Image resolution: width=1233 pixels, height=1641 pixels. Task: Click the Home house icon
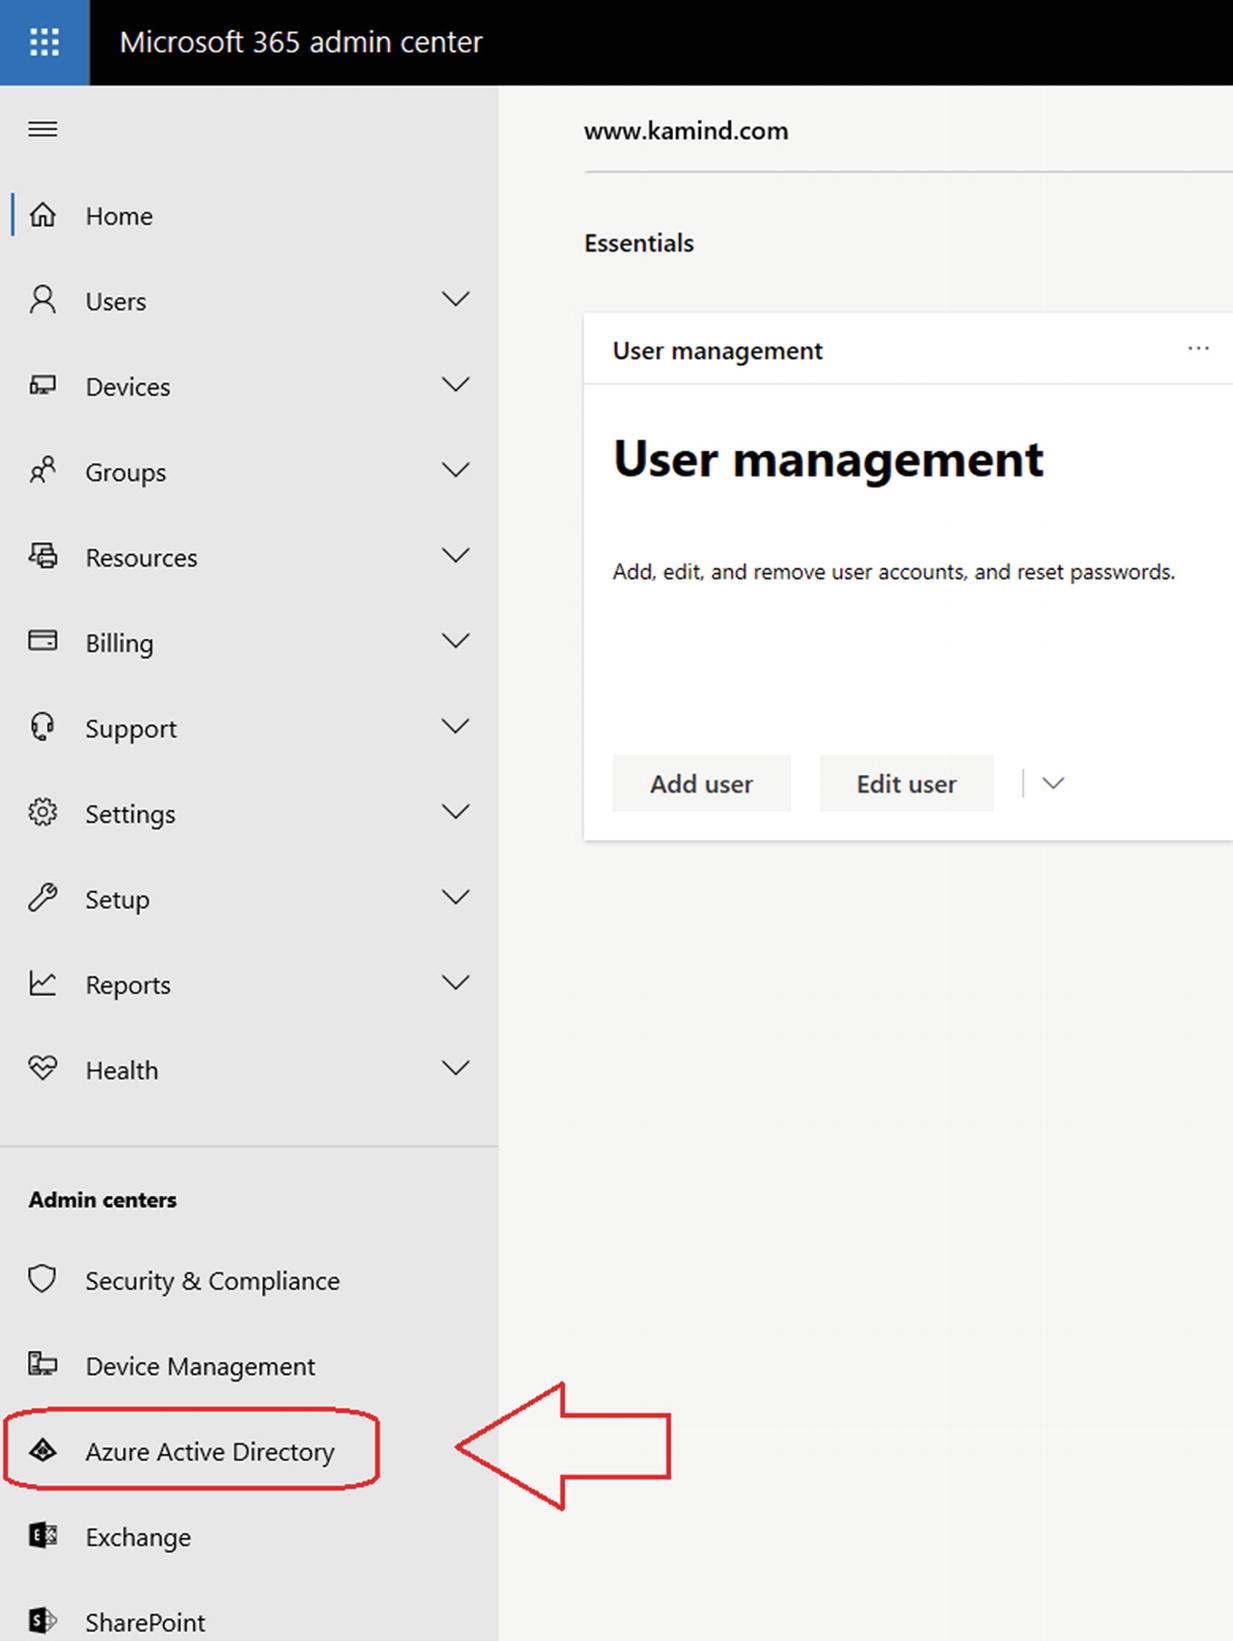(43, 215)
